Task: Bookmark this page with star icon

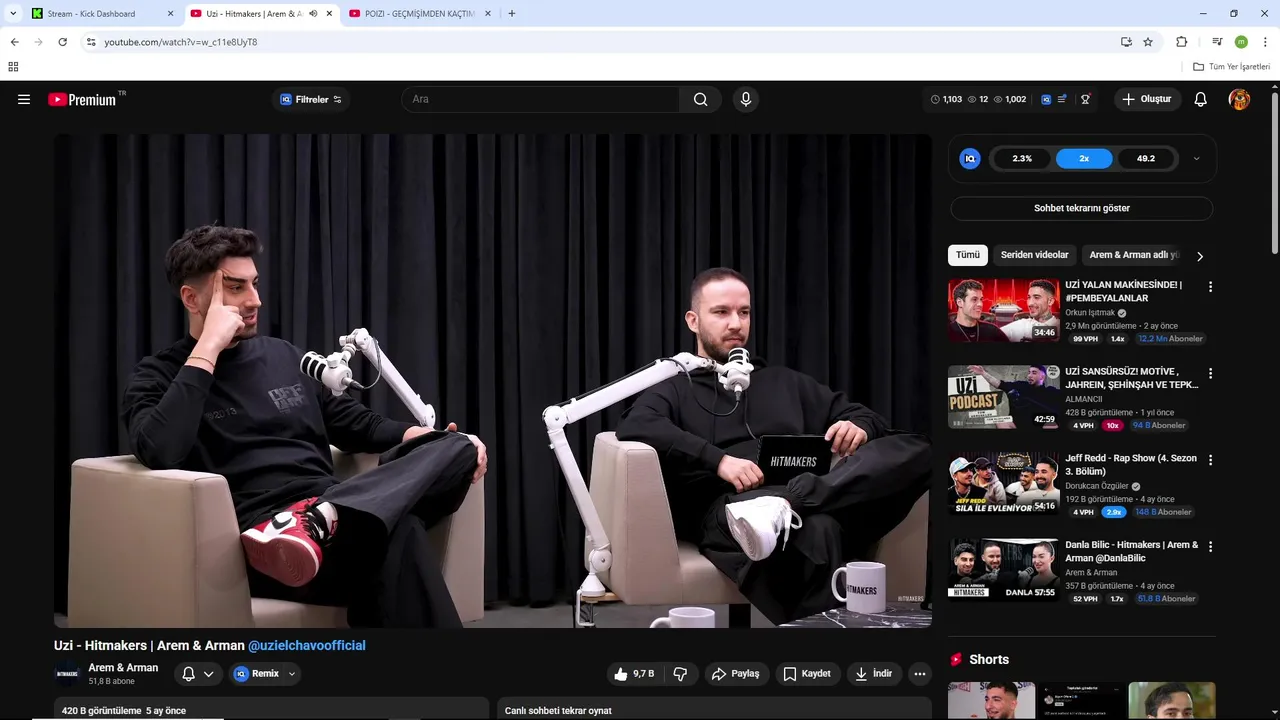Action: click(1148, 42)
